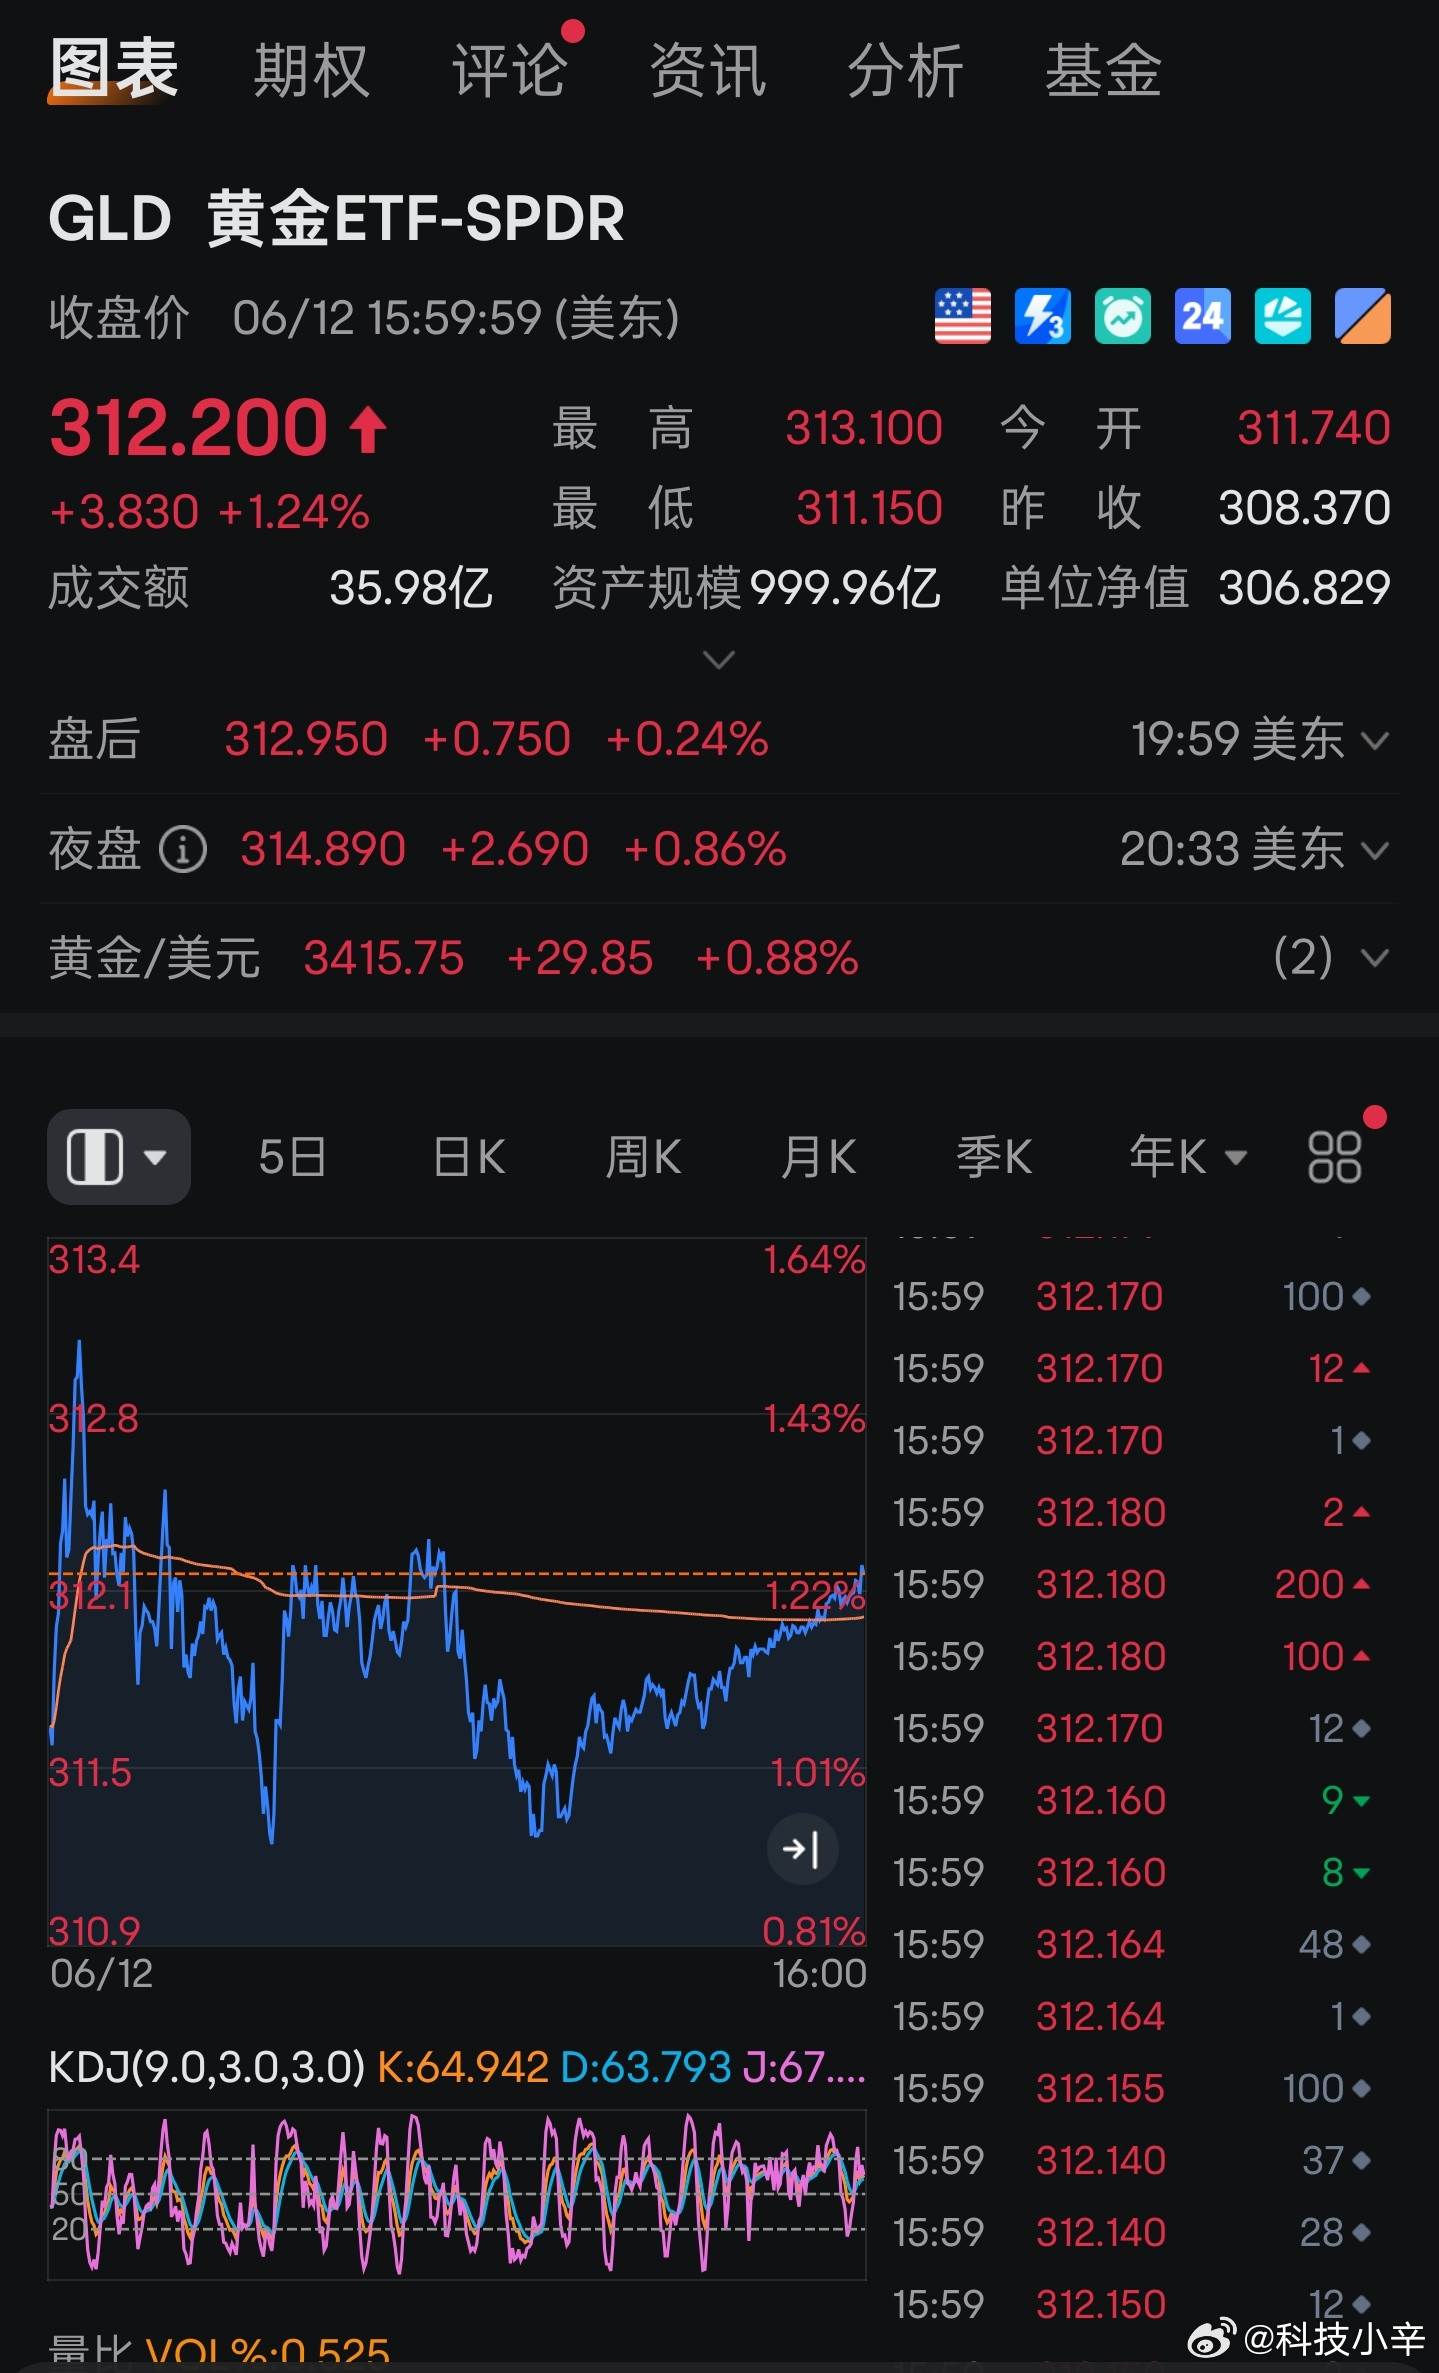Tap the 成交额 35.98亿 value
The image size is (1439, 2373).
(411, 588)
